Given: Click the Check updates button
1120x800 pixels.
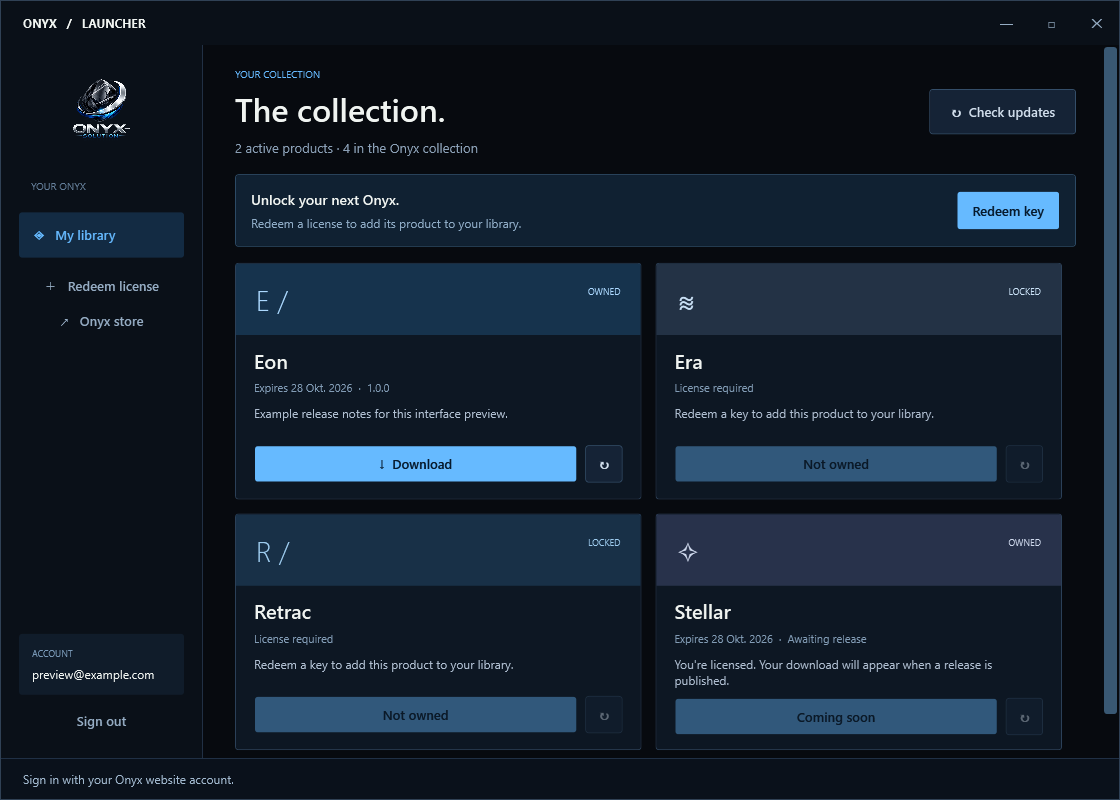Looking at the screenshot, I should pyautogui.click(x=1002, y=112).
